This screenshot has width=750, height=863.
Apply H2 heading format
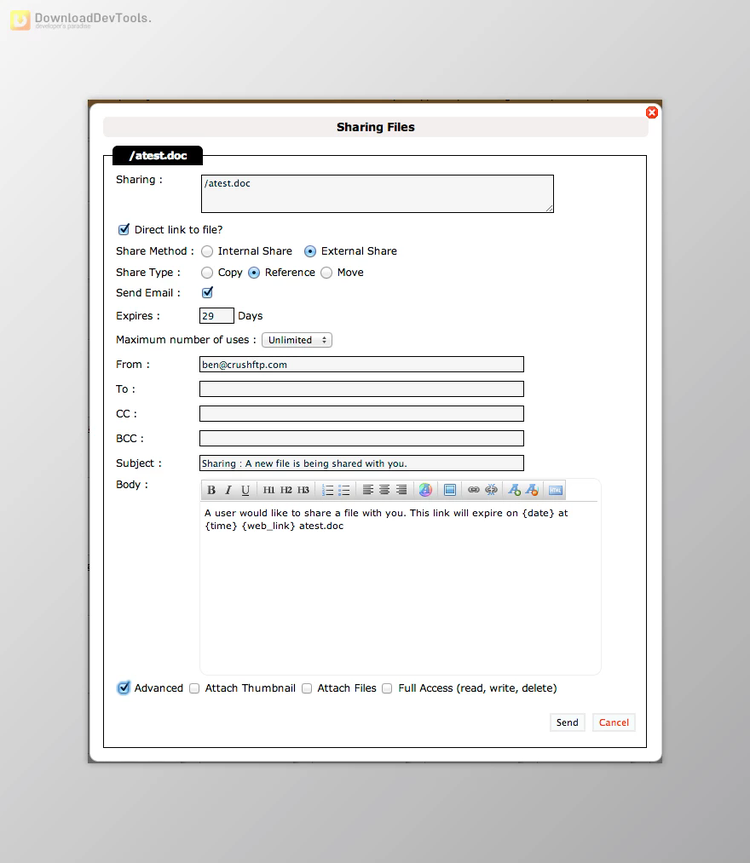tap(286, 490)
